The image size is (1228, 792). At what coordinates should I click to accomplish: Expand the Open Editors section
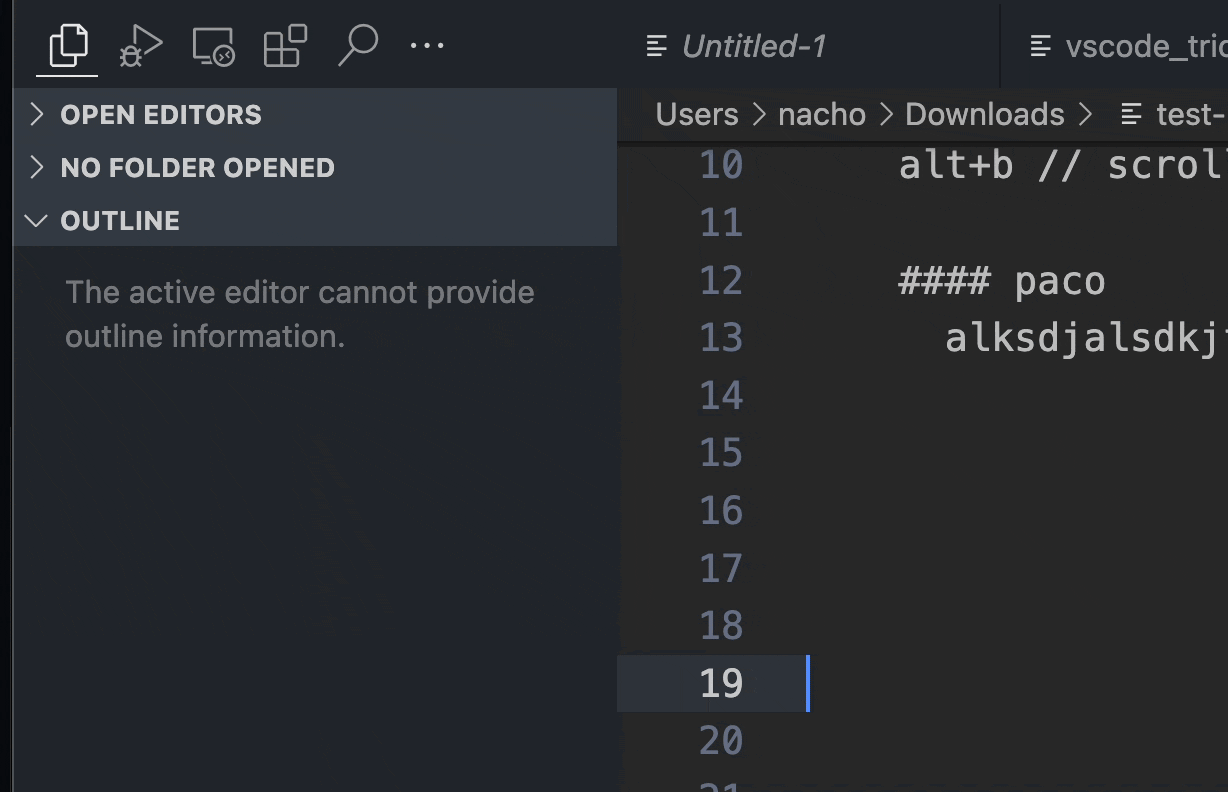pyautogui.click(x=160, y=114)
